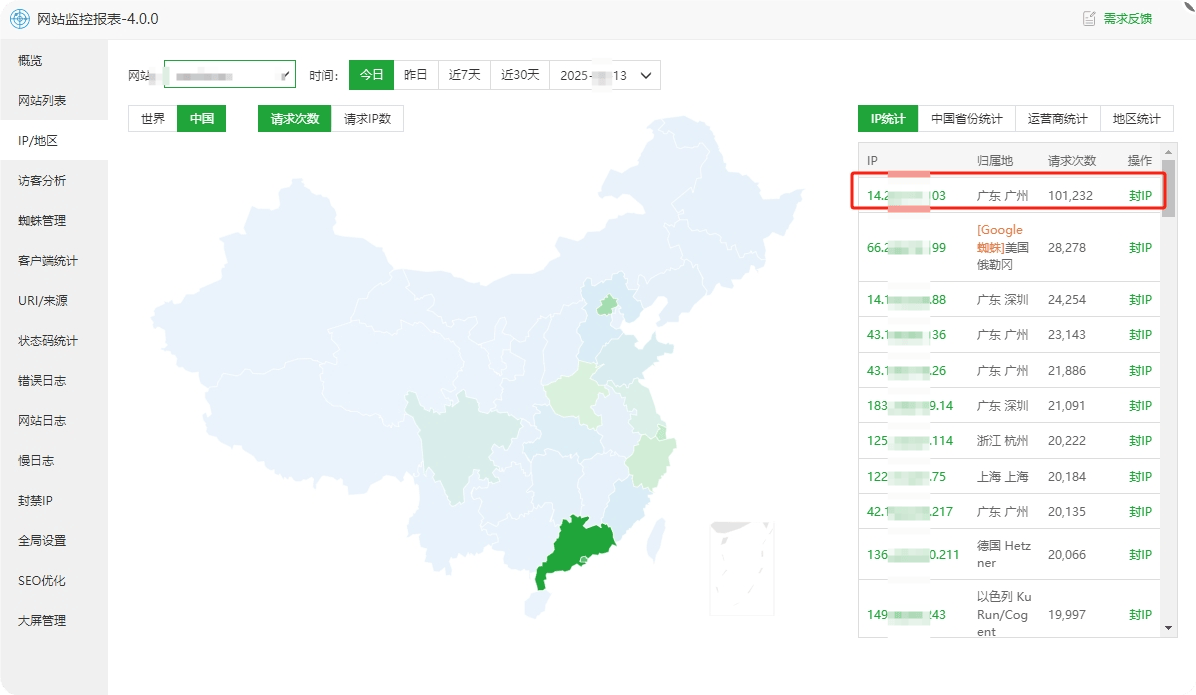Open the 地区统计 tab
Viewport: 1196px width, 695px height.
click(1137, 119)
